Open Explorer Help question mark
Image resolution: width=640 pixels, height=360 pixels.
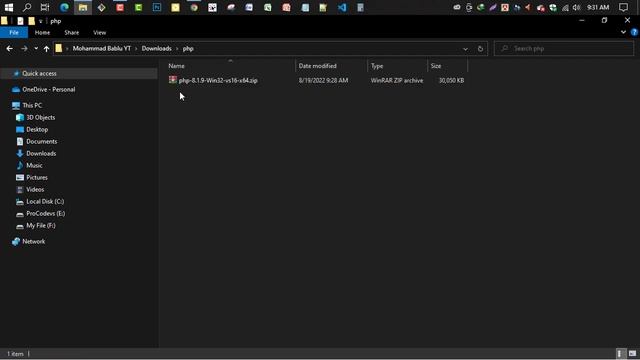pyautogui.click(x=634, y=32)
